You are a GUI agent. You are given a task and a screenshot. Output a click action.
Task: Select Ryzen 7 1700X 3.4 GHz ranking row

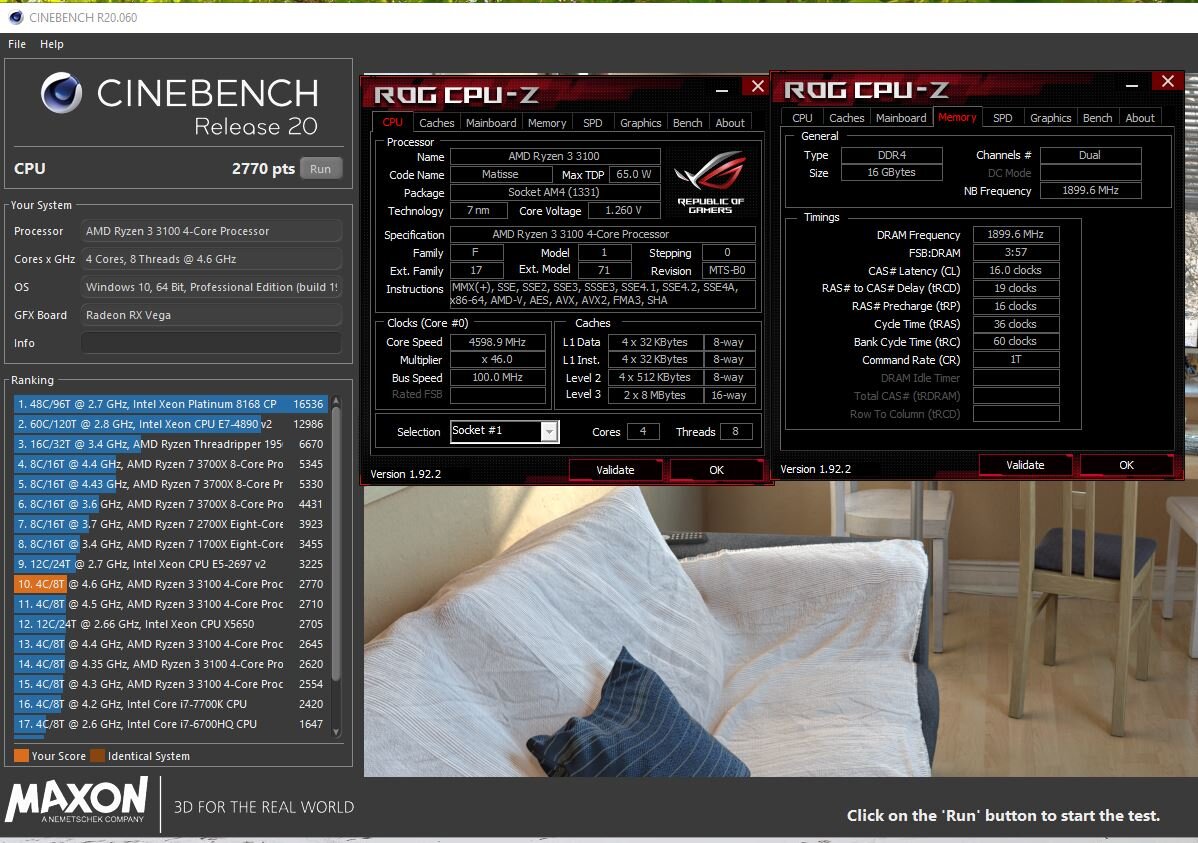point(170,544)
